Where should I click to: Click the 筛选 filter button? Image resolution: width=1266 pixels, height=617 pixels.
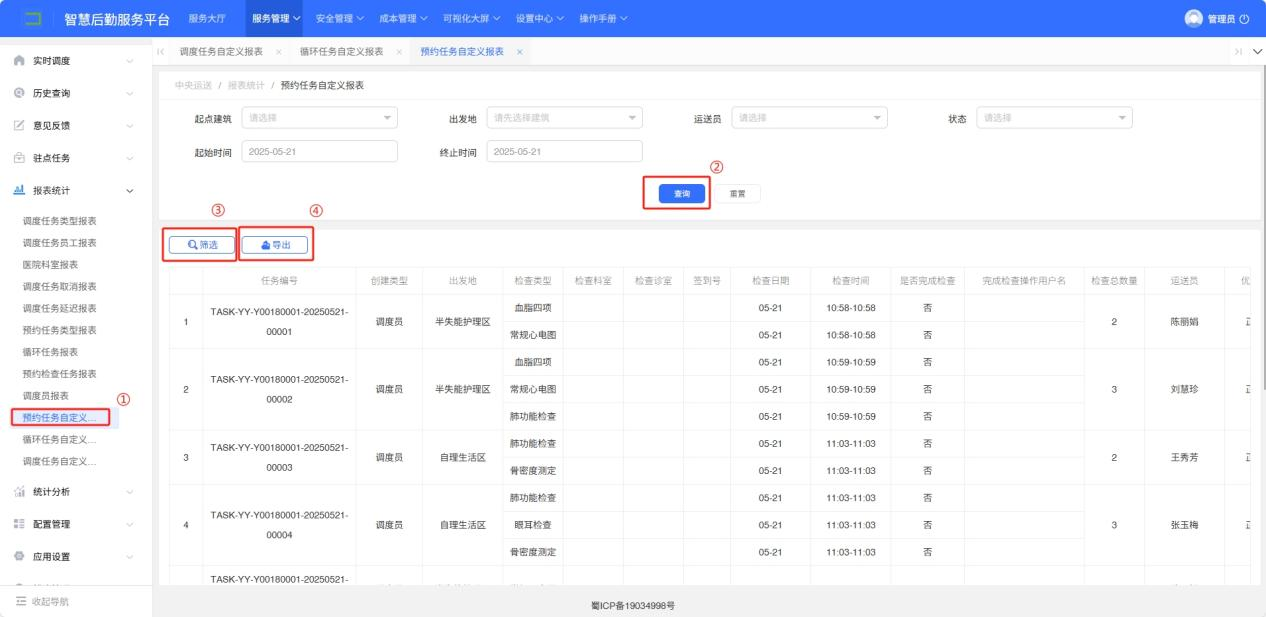[201, 245]
